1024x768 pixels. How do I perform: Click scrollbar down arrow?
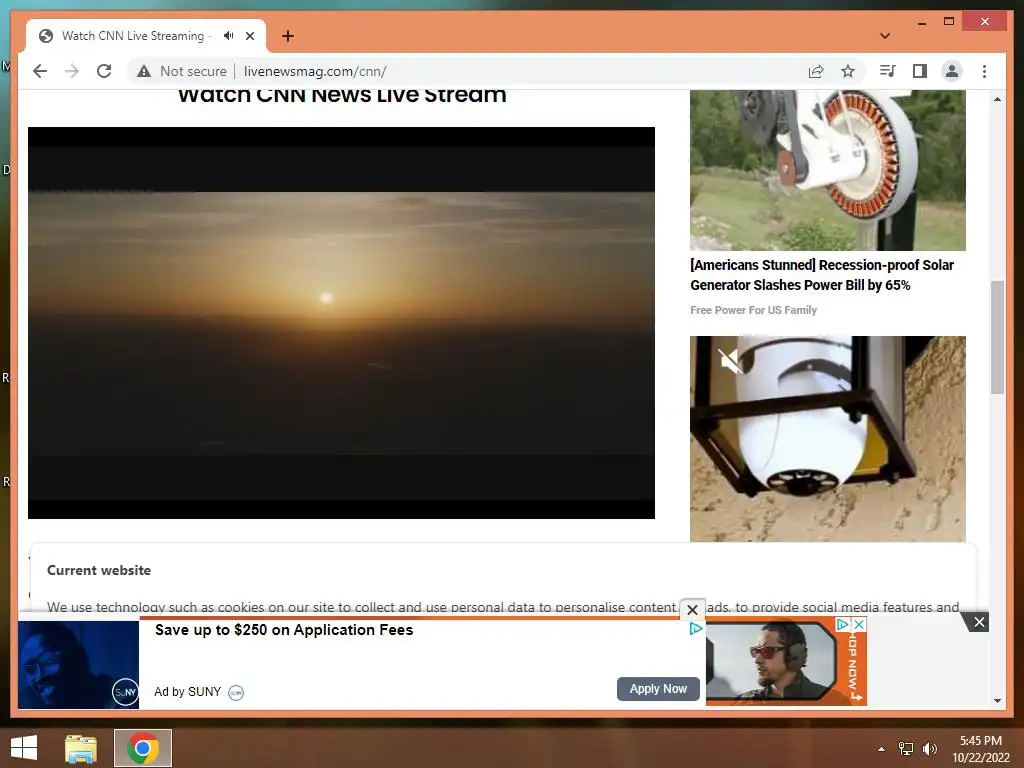point(997,701)
